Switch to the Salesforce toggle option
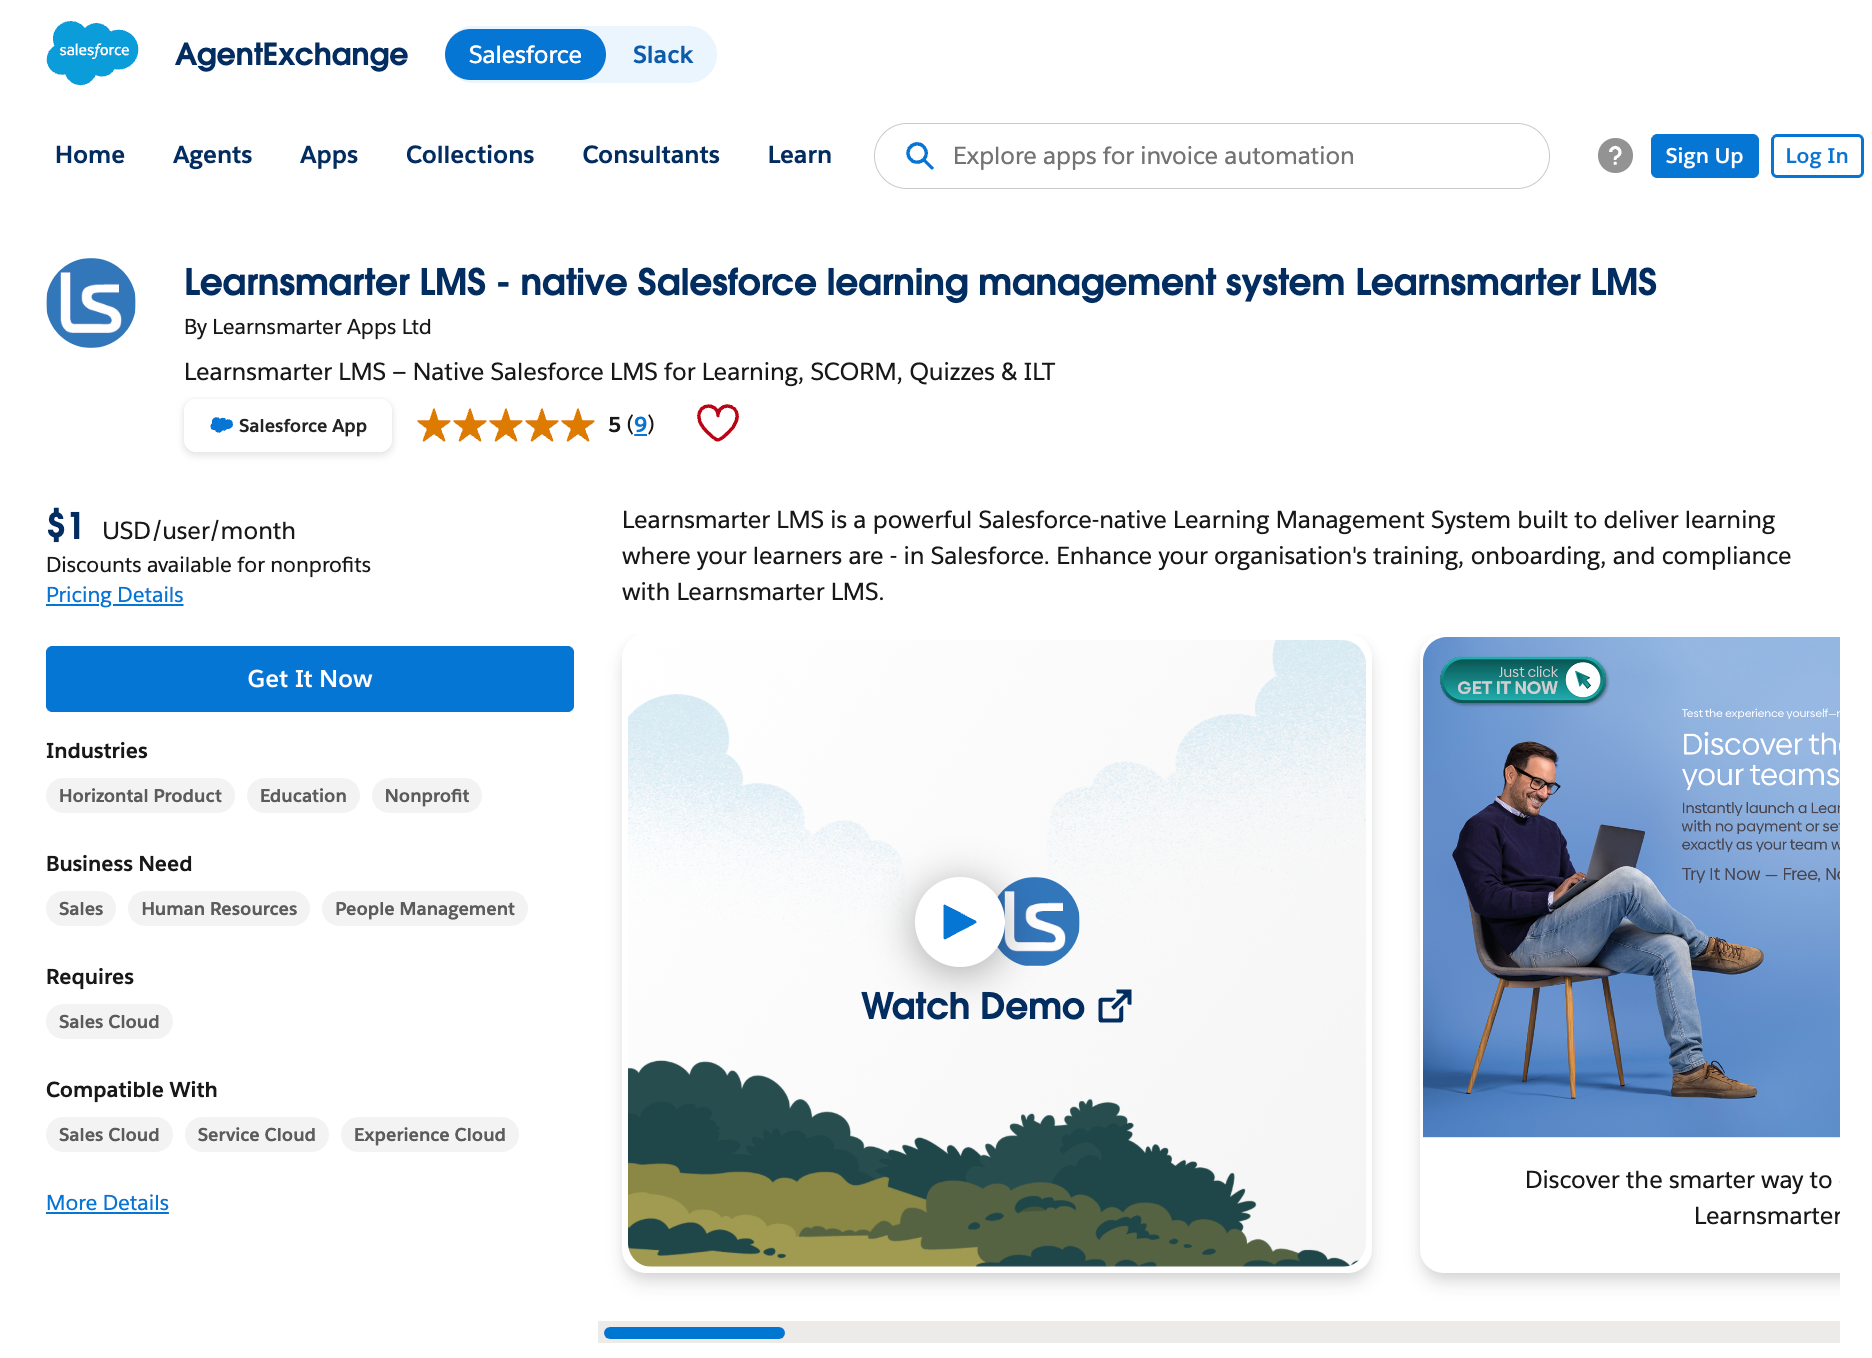 coord(525,55)
